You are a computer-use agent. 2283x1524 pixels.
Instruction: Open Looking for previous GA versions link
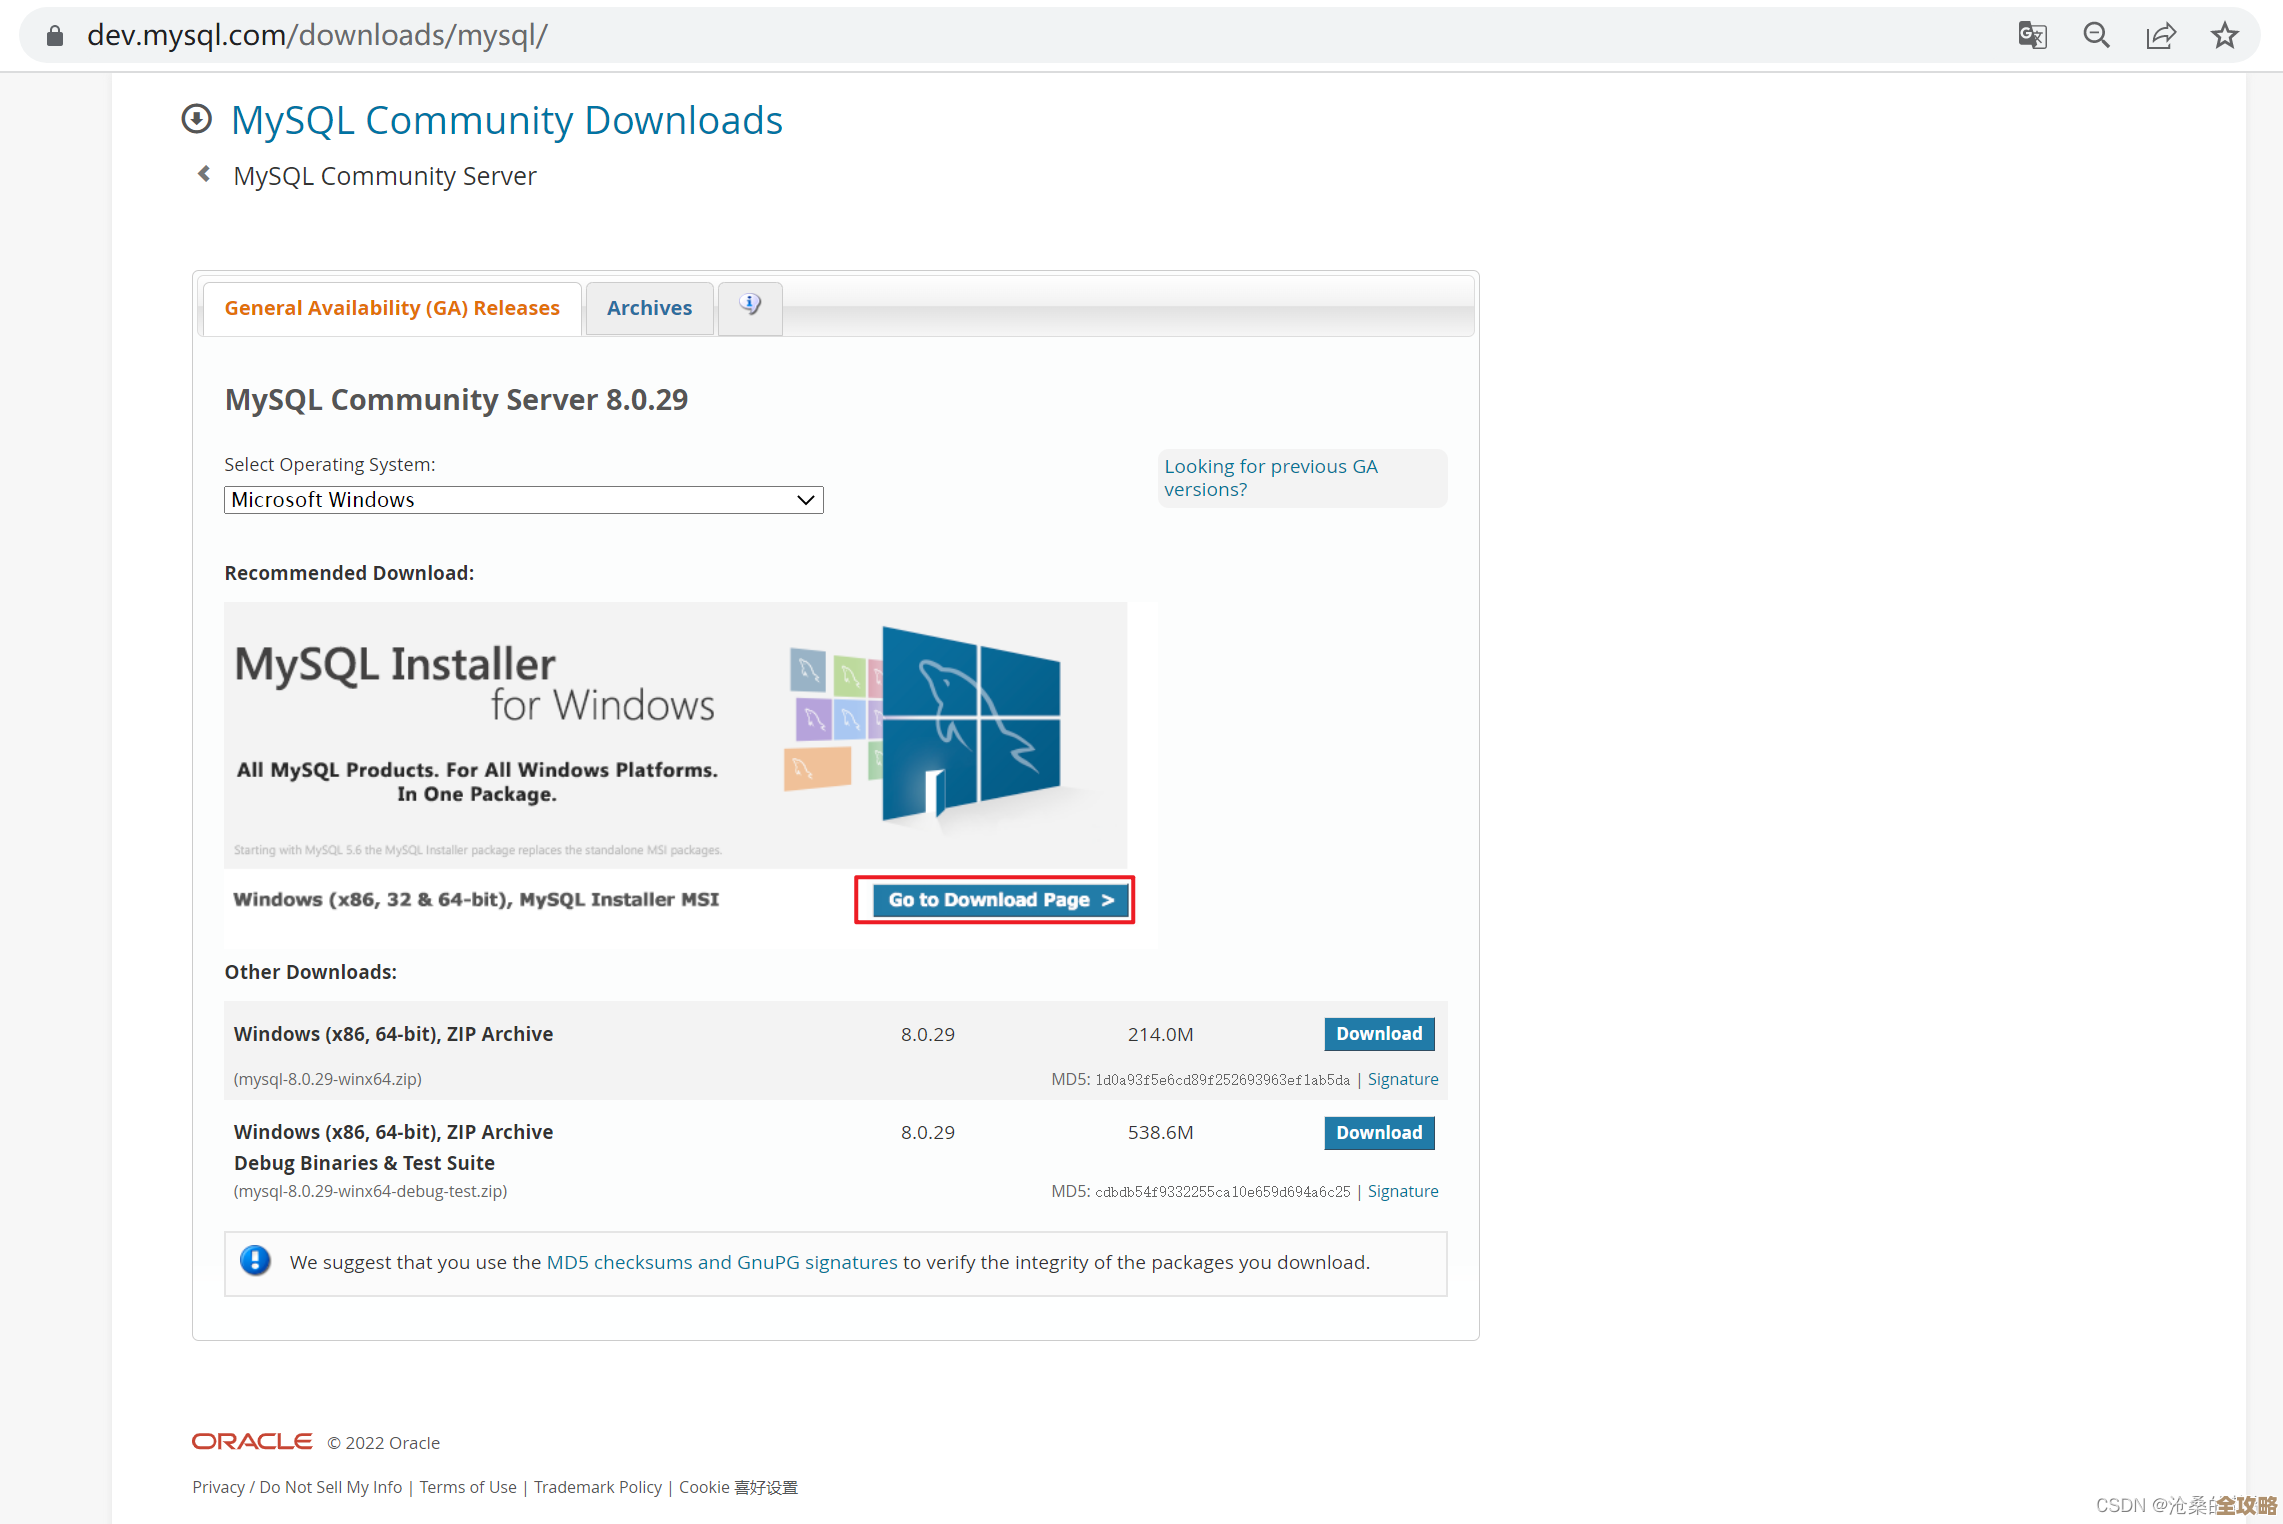(1270, 478)
